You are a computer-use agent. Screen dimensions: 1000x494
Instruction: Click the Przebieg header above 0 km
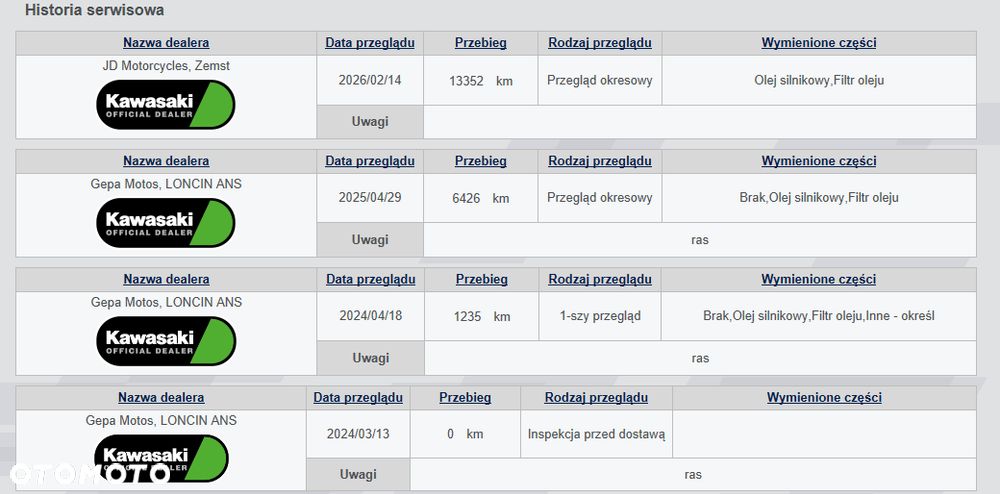coord(465,397)
